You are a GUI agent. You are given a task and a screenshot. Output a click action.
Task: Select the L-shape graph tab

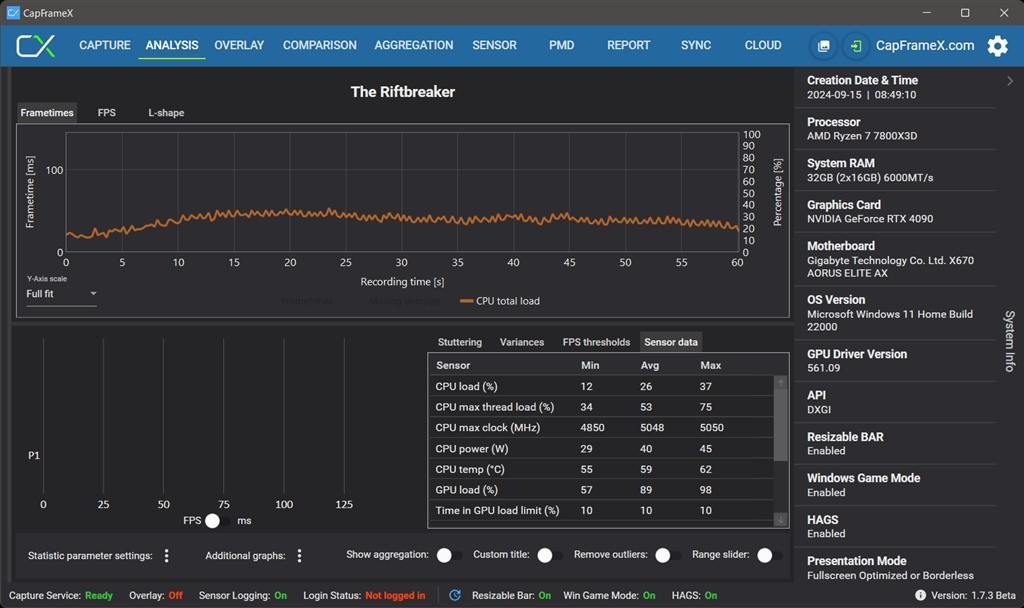[x=166, y=113]
